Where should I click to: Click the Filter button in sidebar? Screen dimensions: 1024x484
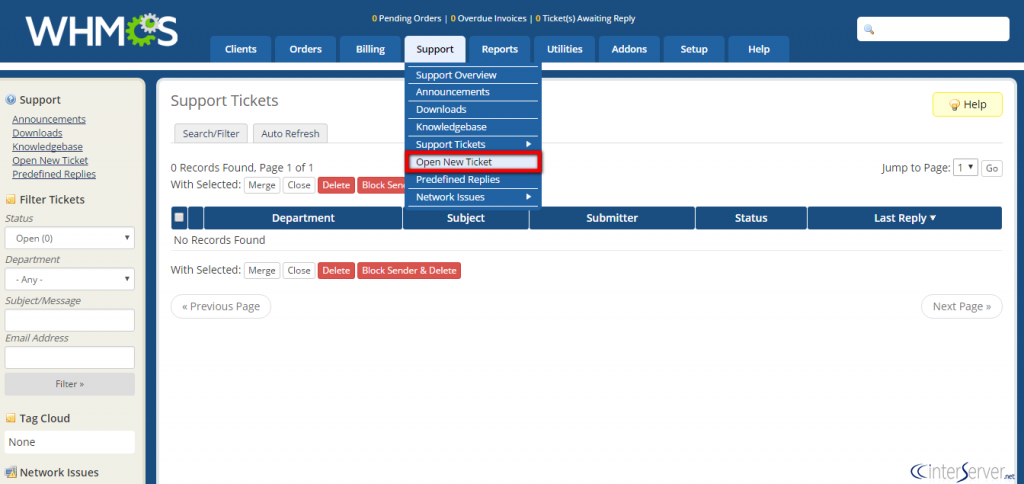pos(70,384)
